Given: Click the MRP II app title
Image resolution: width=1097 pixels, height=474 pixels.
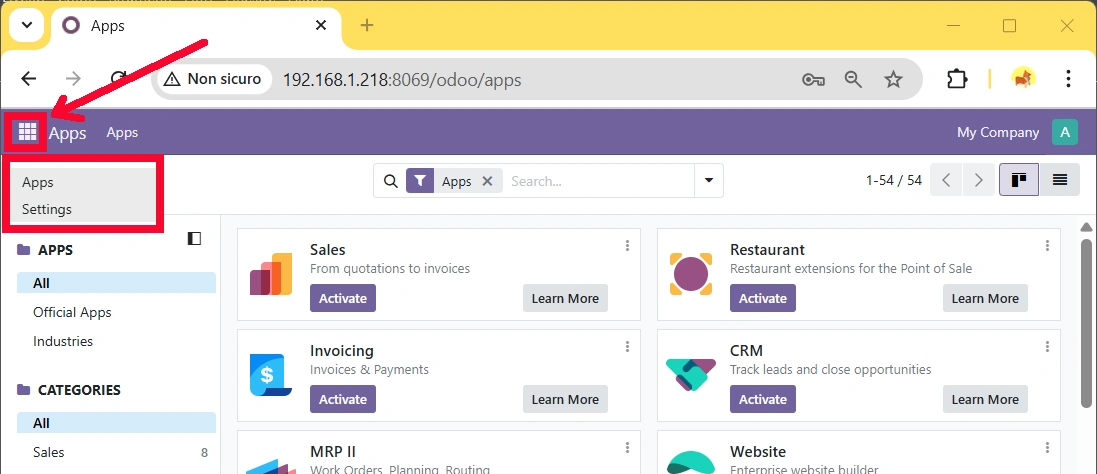Looking at the screenshot, I should point(333,452).
